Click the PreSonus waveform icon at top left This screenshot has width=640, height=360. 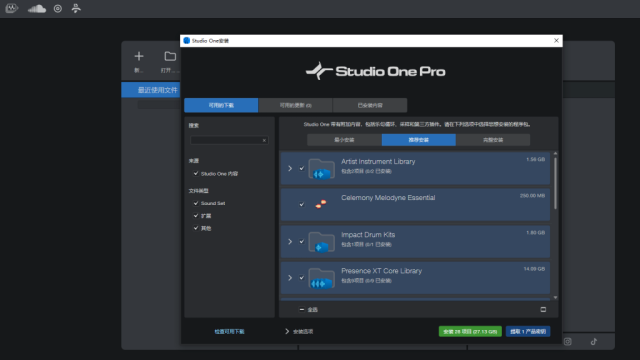[x=12, y=8]
